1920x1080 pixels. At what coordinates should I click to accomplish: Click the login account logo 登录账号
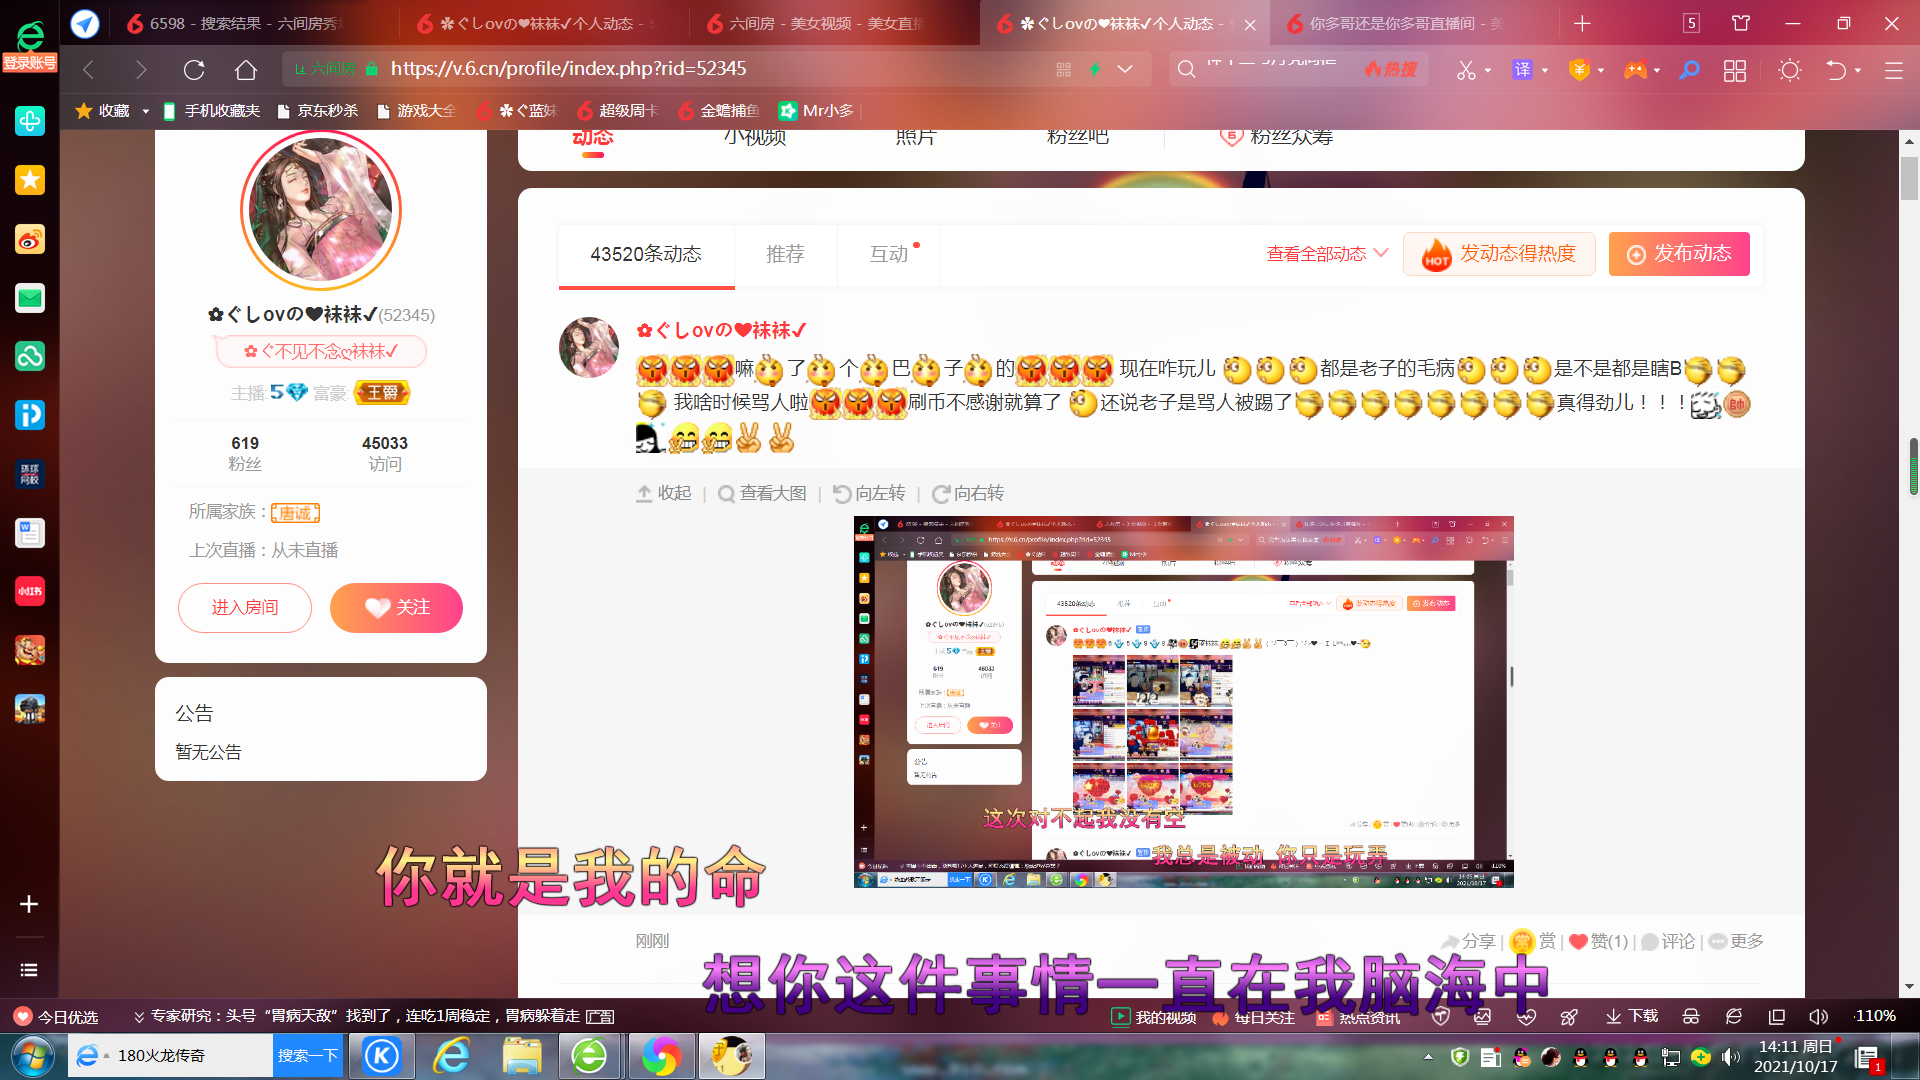point(30,47)
